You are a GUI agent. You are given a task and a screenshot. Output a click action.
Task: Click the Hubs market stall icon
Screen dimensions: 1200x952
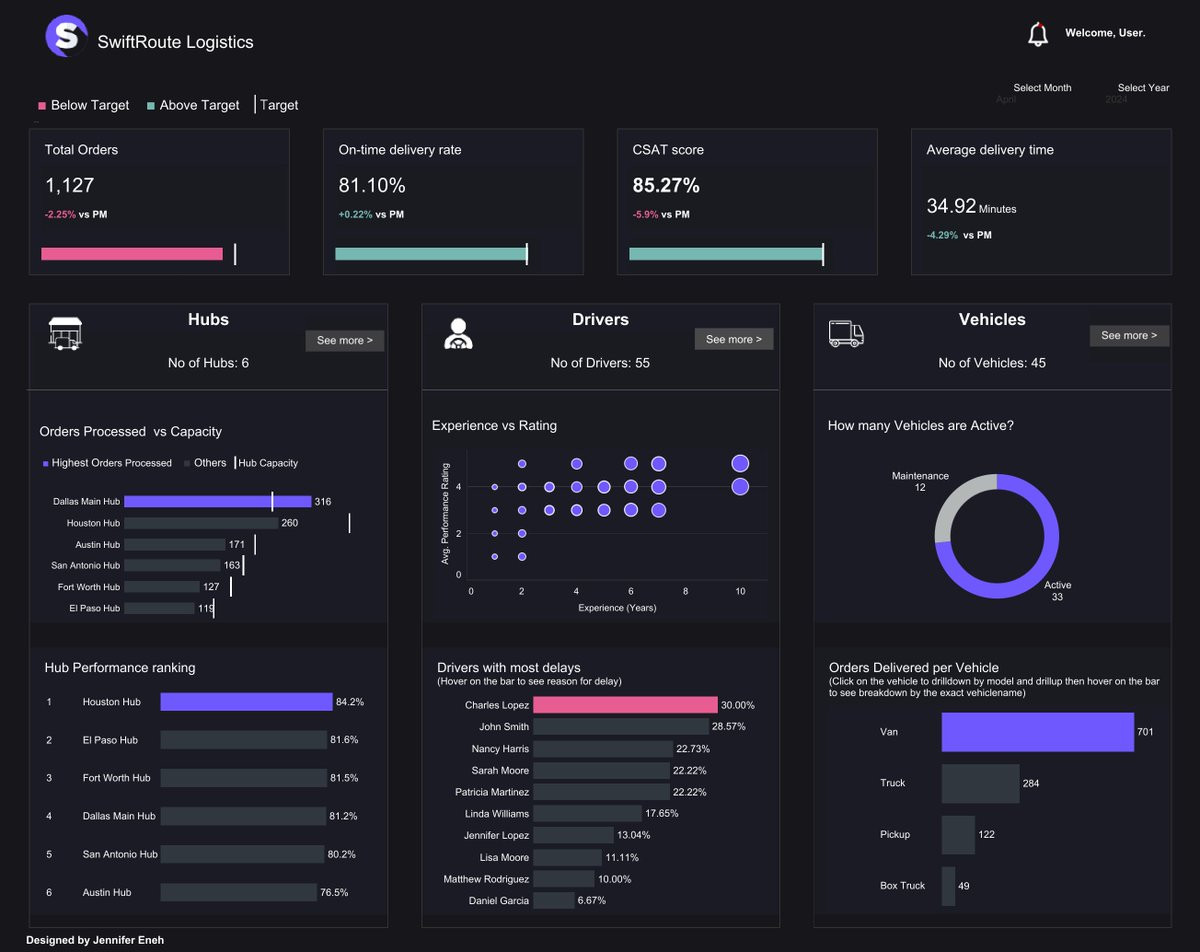click(x=65, y=334)
